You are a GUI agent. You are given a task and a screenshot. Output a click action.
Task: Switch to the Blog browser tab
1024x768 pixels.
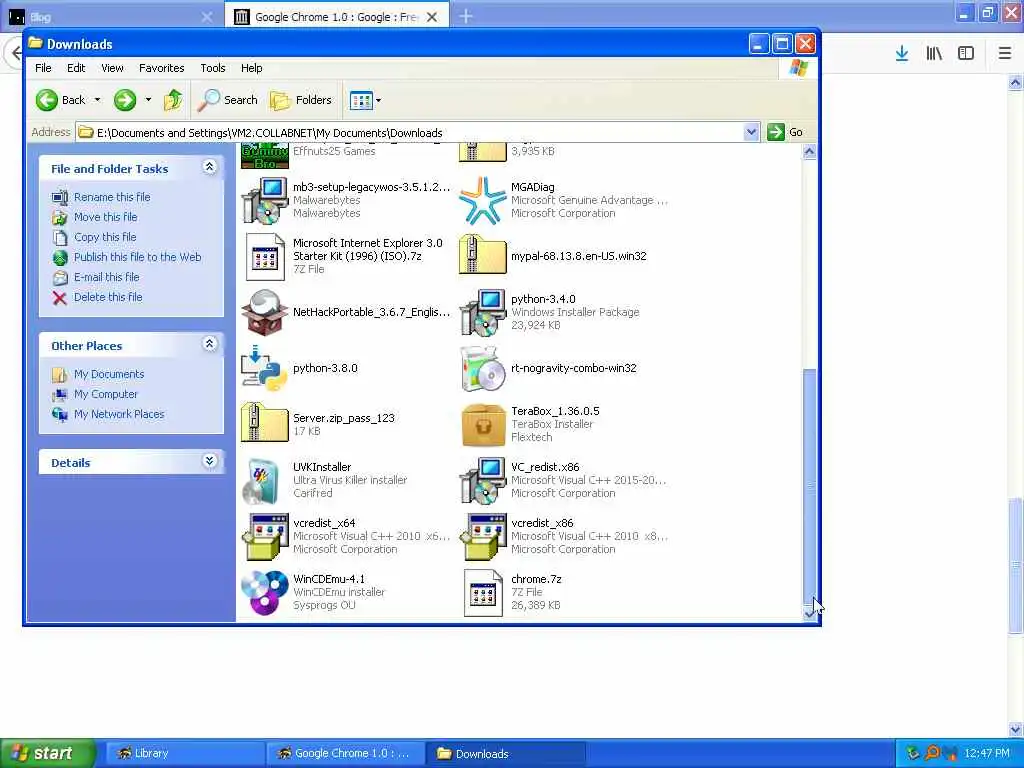pos(113,17)
